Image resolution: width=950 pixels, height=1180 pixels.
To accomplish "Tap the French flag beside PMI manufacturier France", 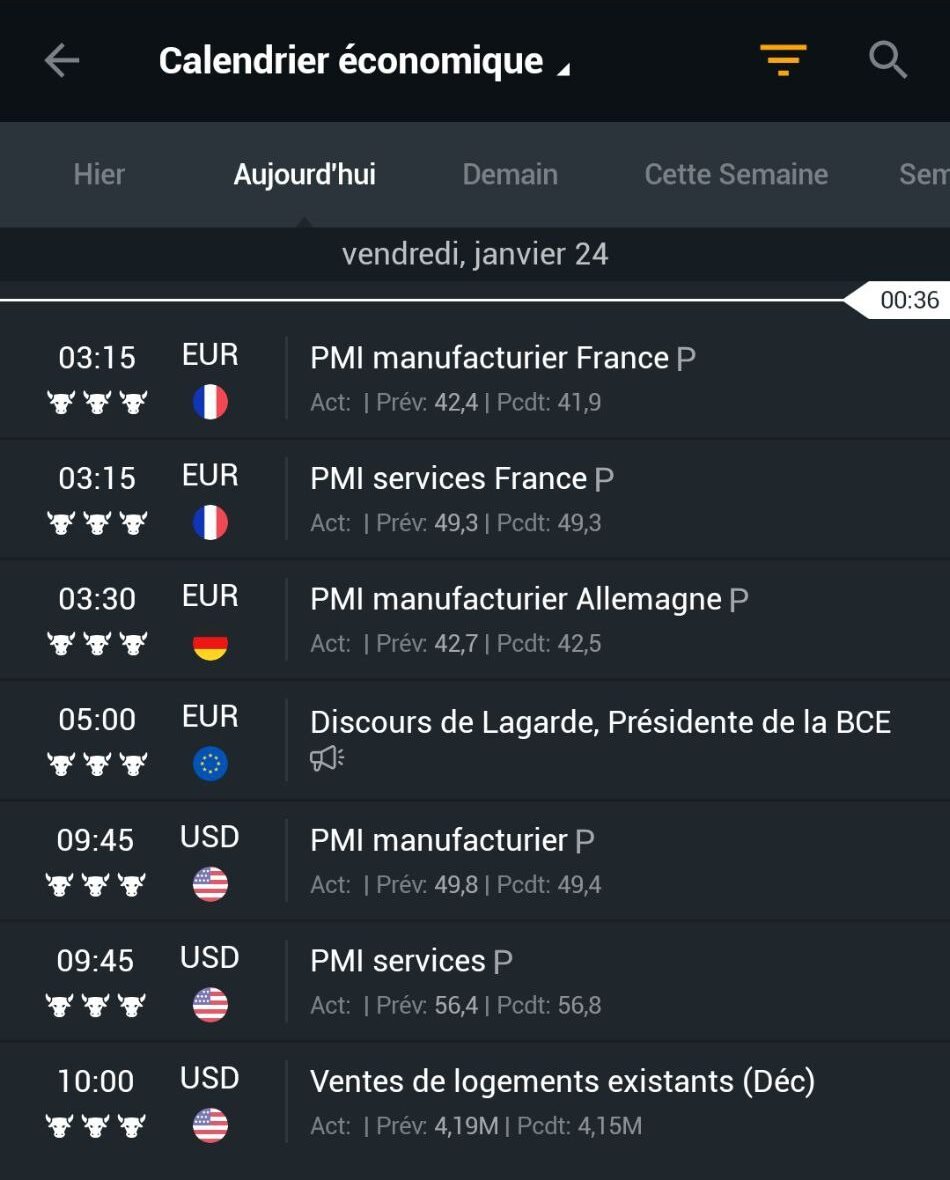I will pyautogui.click(x=210, y=402).
